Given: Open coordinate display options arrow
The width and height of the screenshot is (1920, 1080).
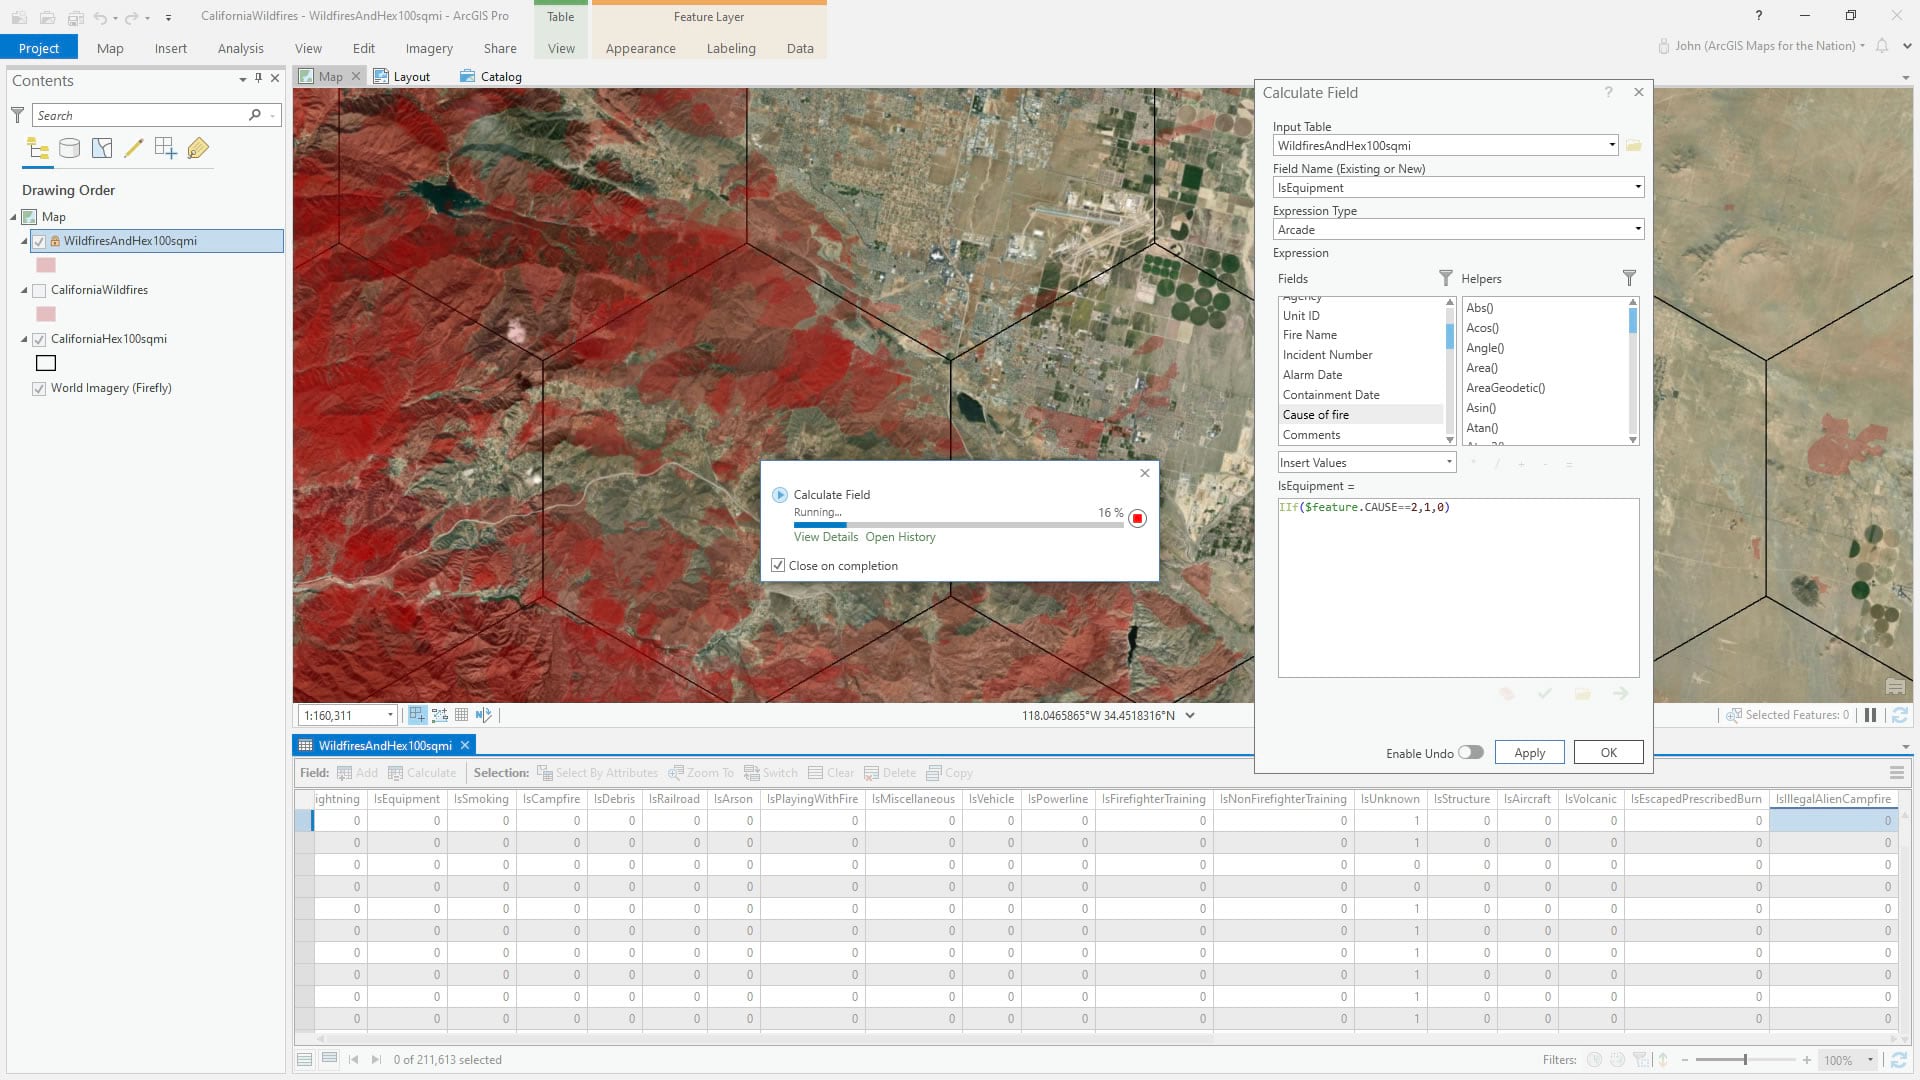Looking at the screenshot, I should (1190, 715).
